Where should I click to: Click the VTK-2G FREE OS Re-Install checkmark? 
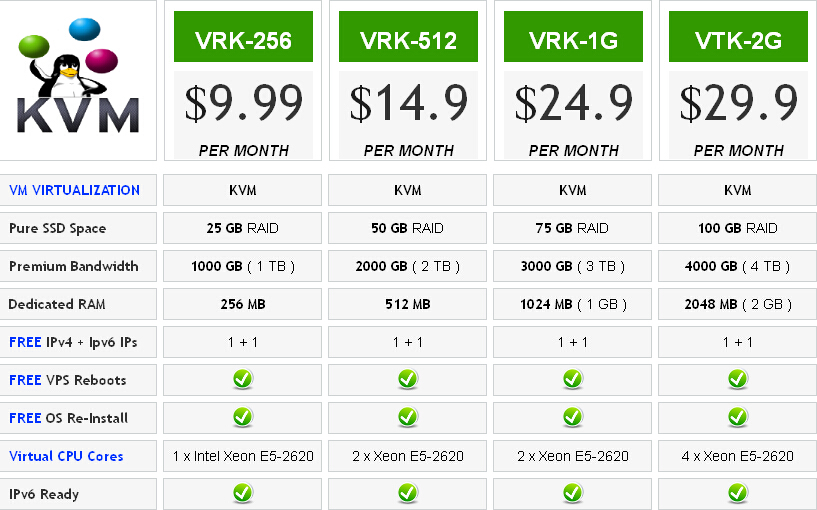click(x=738, y=417)
